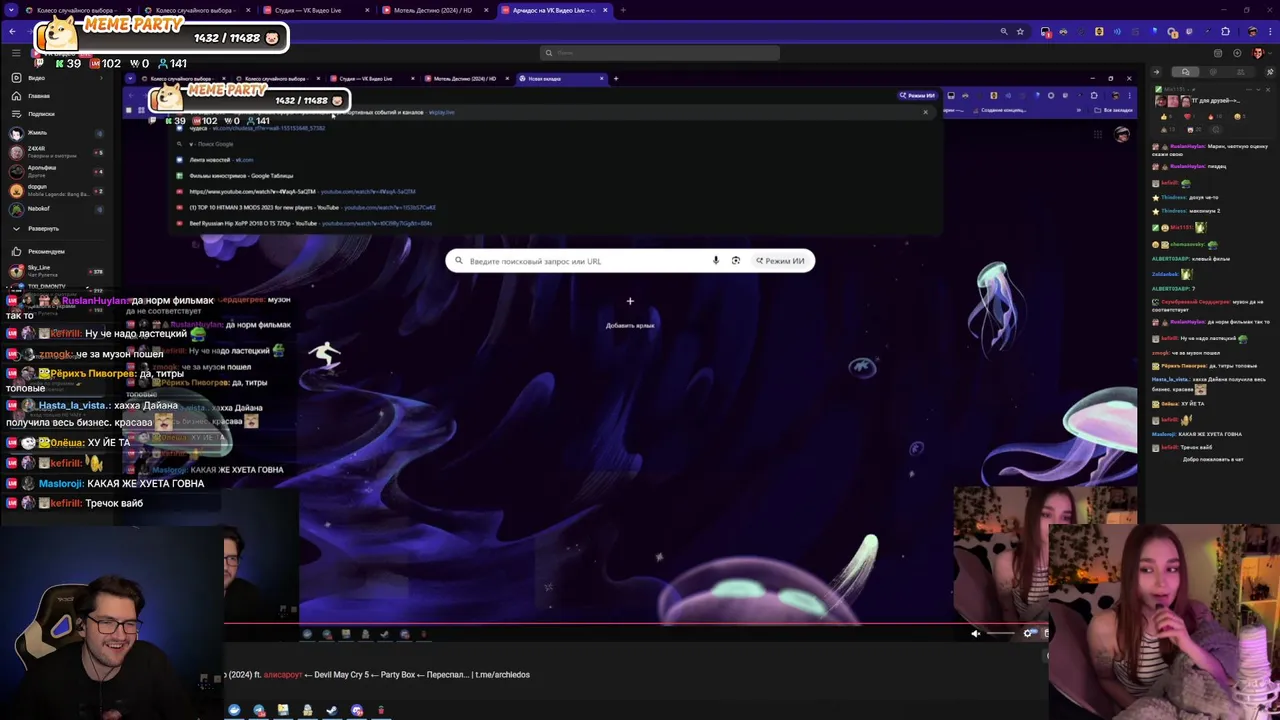
Task: Open Steam icon in taskbar
Action: click(332, 711)
